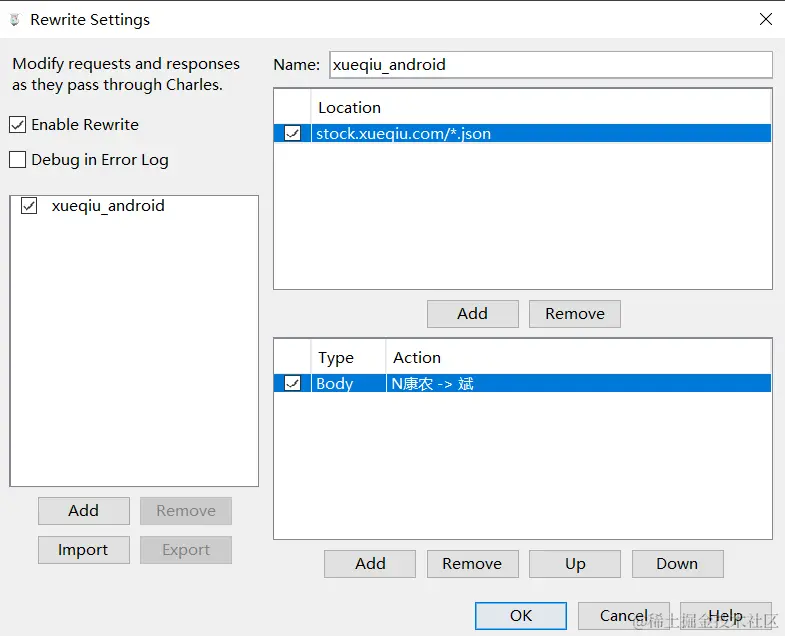Remove the selected rewrite rule
This screenshot has width=785, height=636.
point(473,564)
